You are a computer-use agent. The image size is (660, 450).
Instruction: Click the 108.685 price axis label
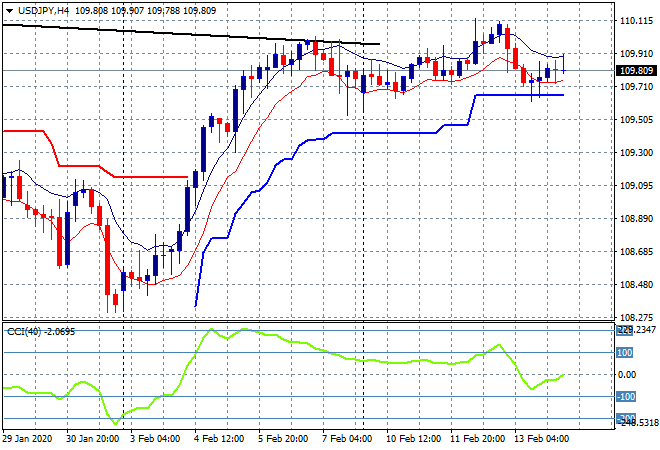(636, 252)
